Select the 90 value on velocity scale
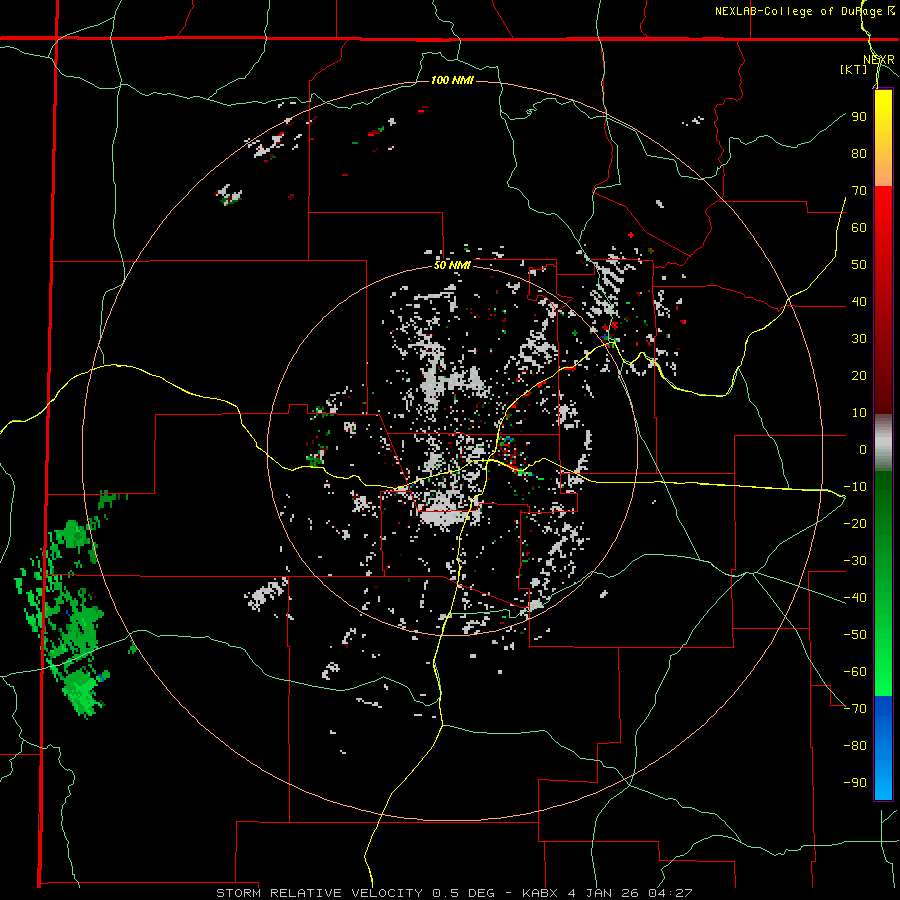This screenshot has width=900, height=900. pyautogui.click(x=859, y=117)
